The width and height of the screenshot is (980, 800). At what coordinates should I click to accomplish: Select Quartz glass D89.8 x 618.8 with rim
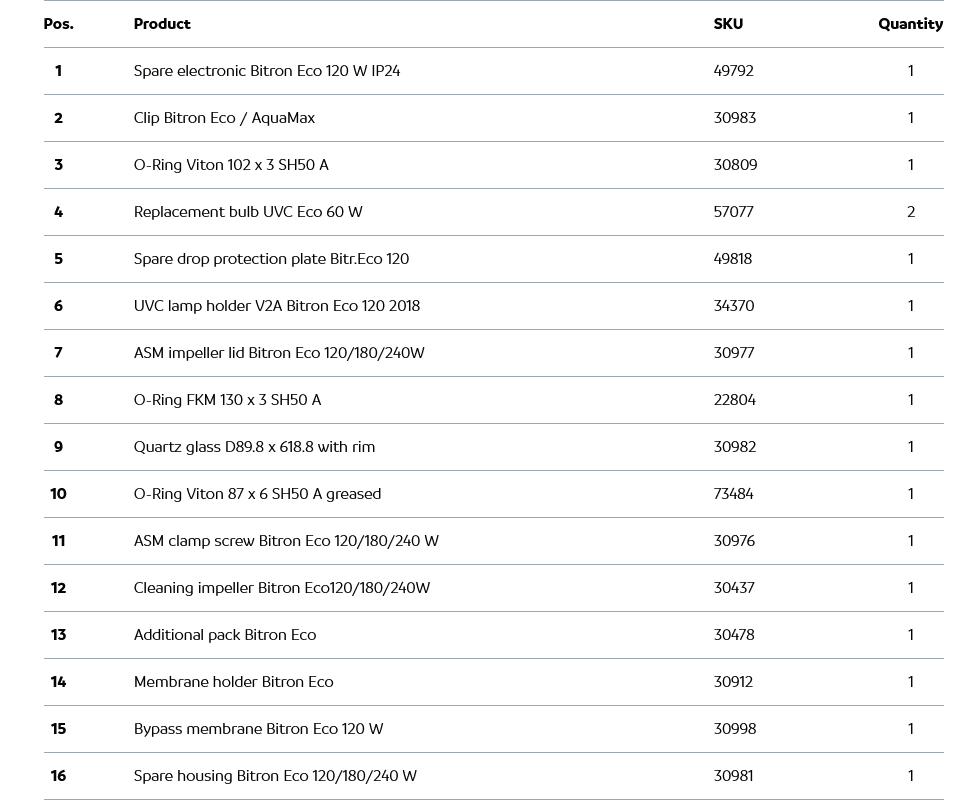point(254,447)
